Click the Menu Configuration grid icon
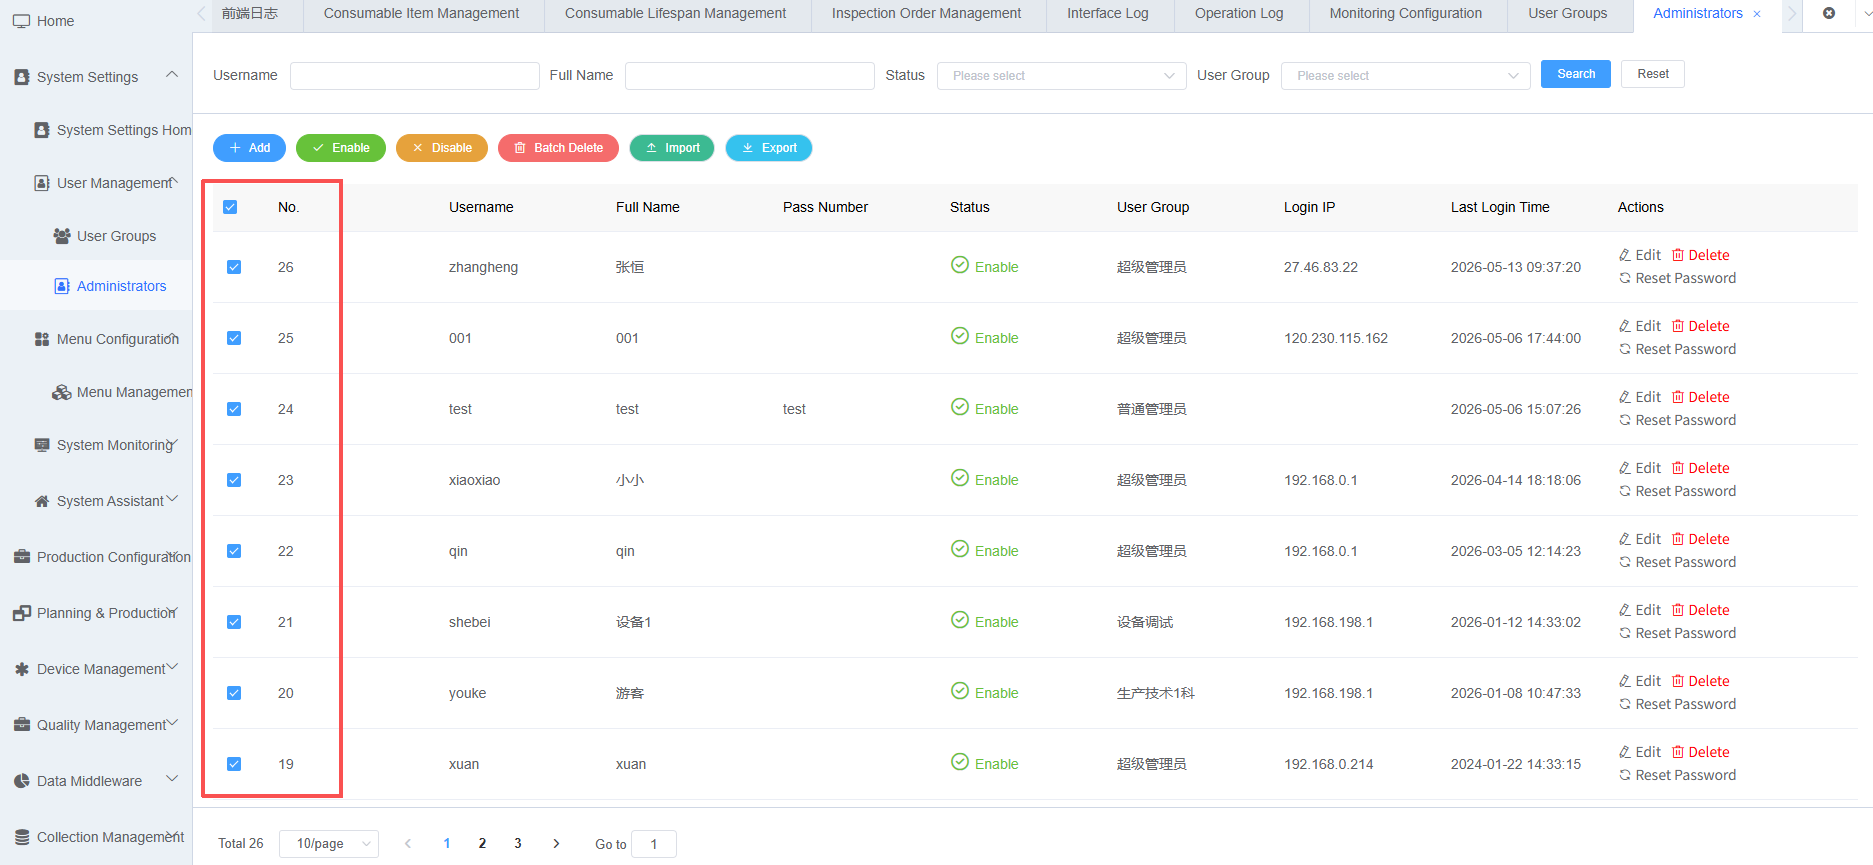Image resolution: width=1873 pixels, height=865 pixels. [42, 339]
